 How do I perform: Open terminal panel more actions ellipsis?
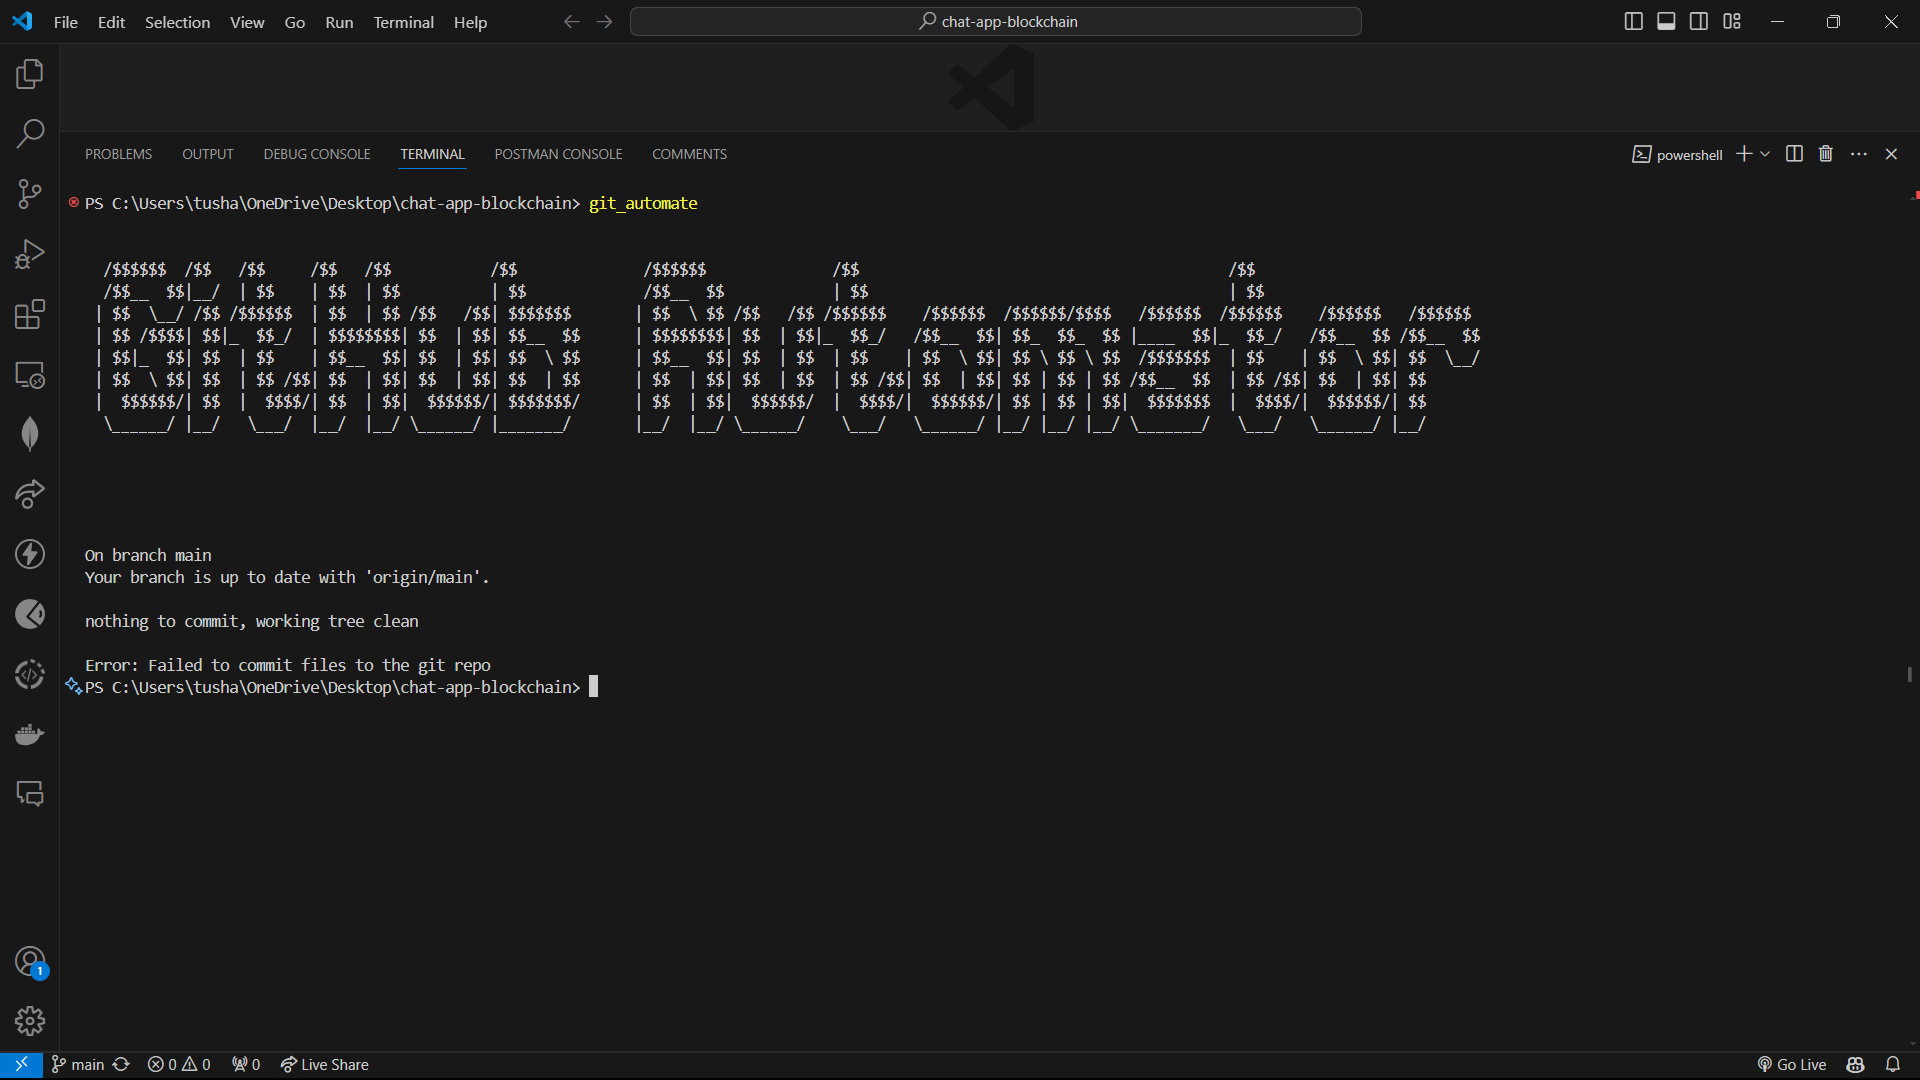[1859, 154]
